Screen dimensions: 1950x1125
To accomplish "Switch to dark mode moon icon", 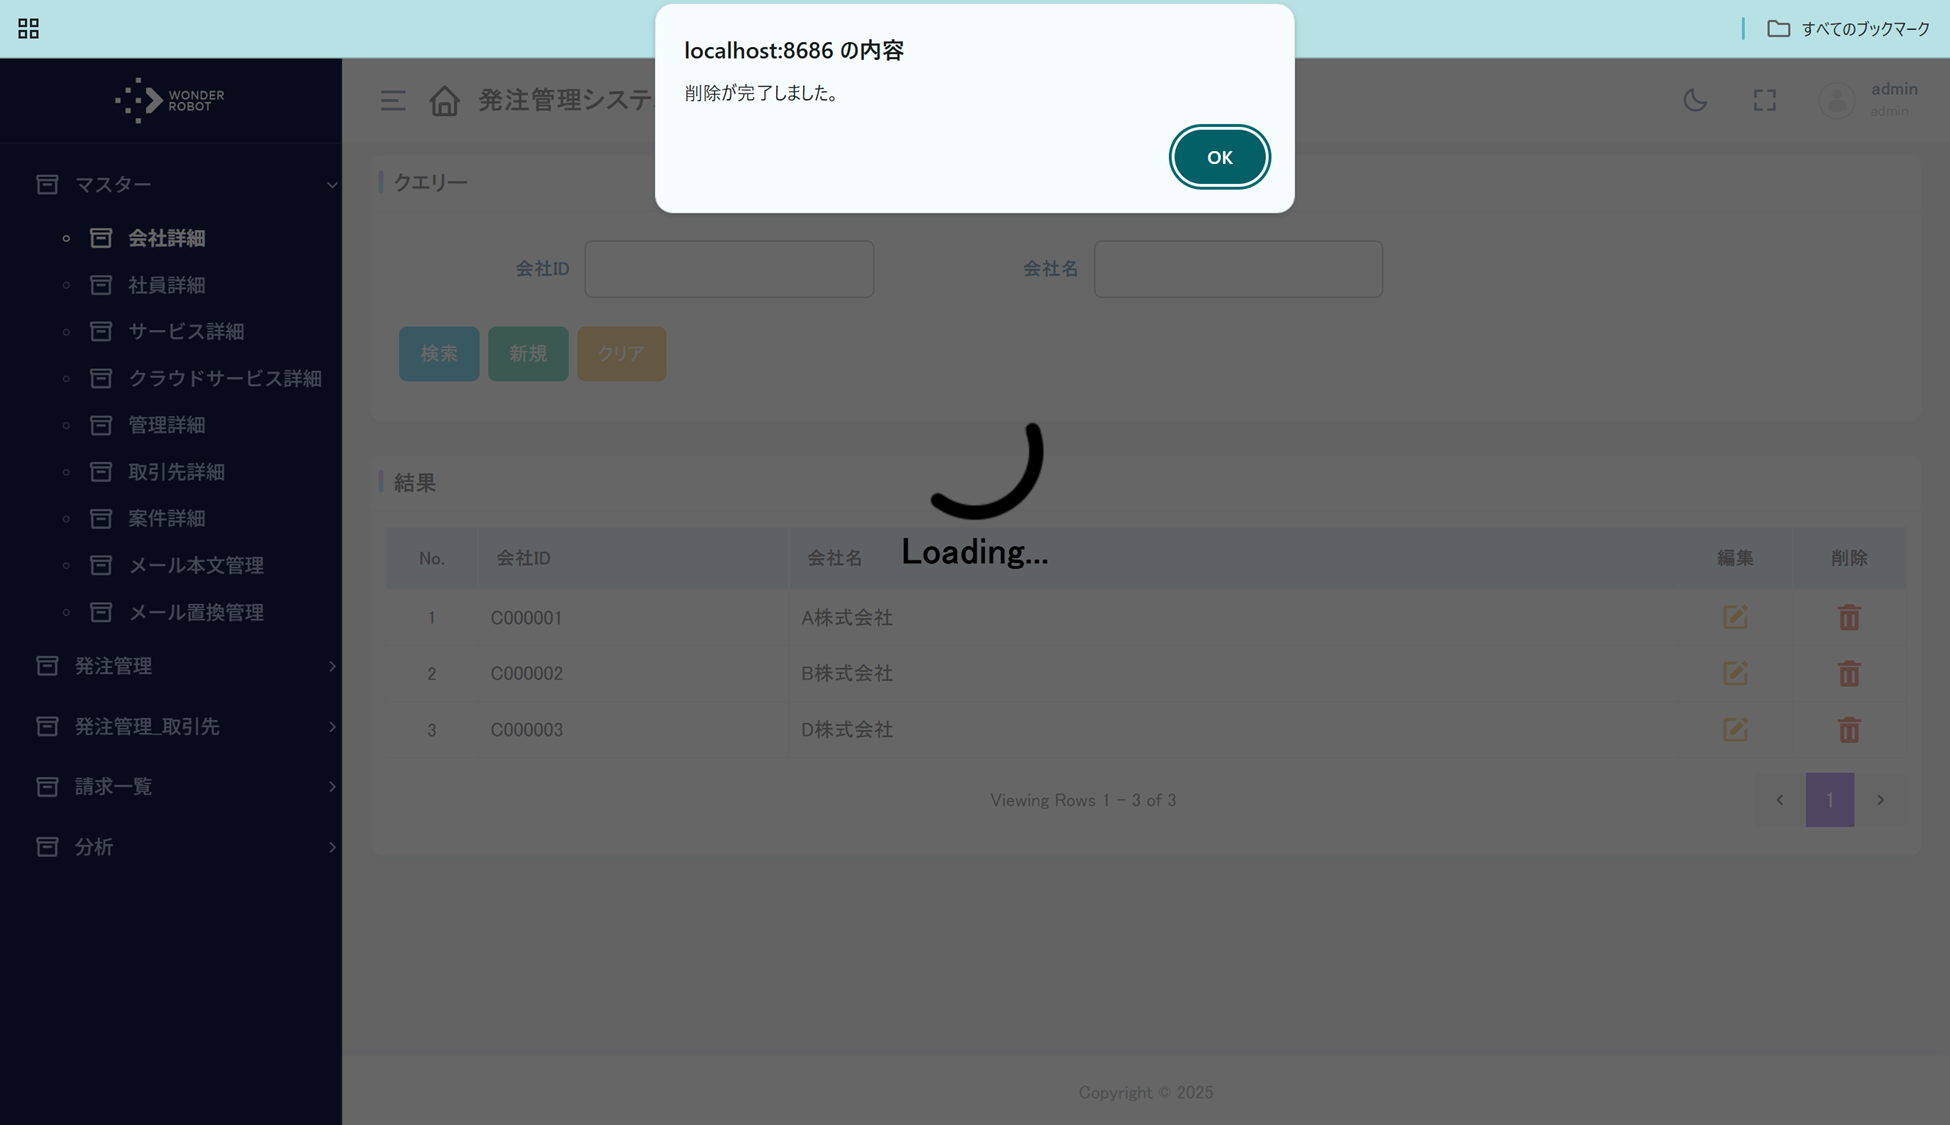I will [x=1695, y=100].
